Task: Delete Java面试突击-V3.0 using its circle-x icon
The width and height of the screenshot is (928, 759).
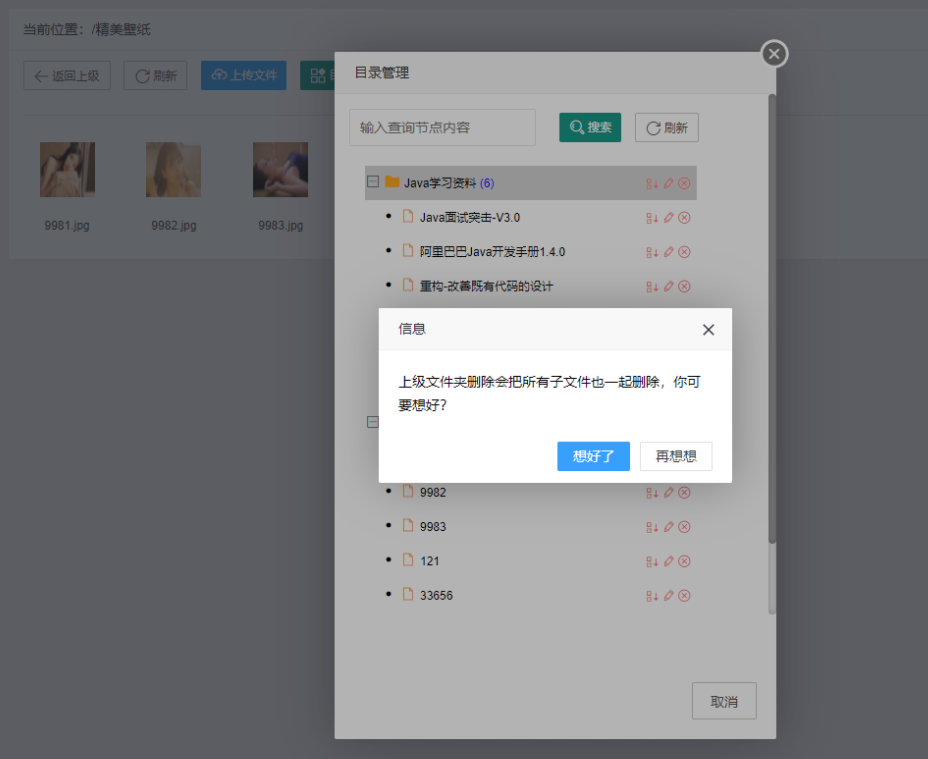Action: click(684, 218)
